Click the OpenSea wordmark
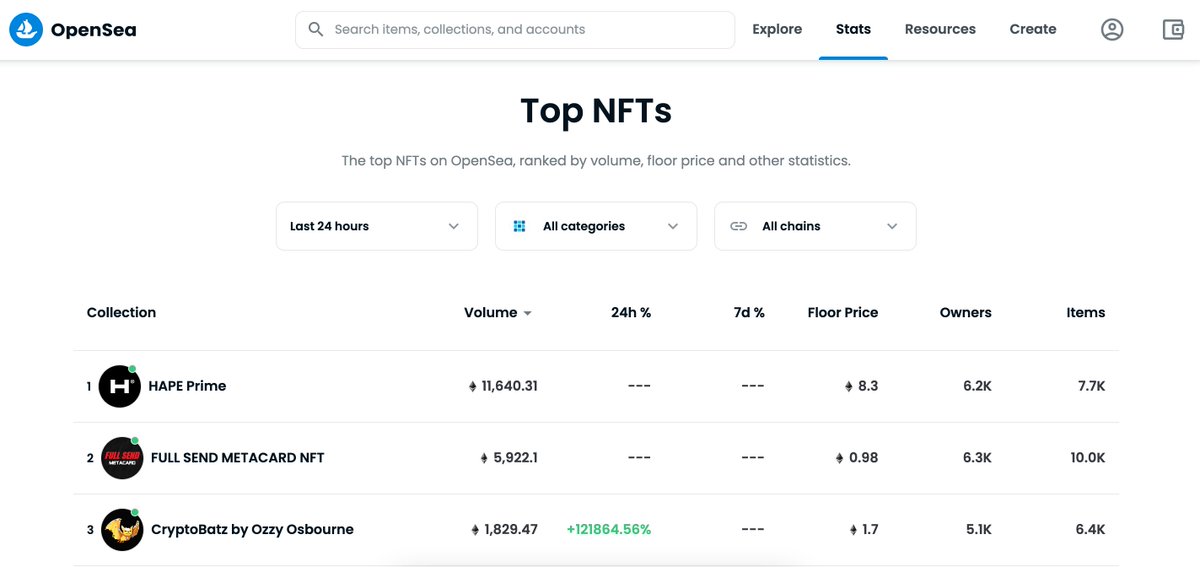Viewport: 1200px width, 567px height. 93,30
